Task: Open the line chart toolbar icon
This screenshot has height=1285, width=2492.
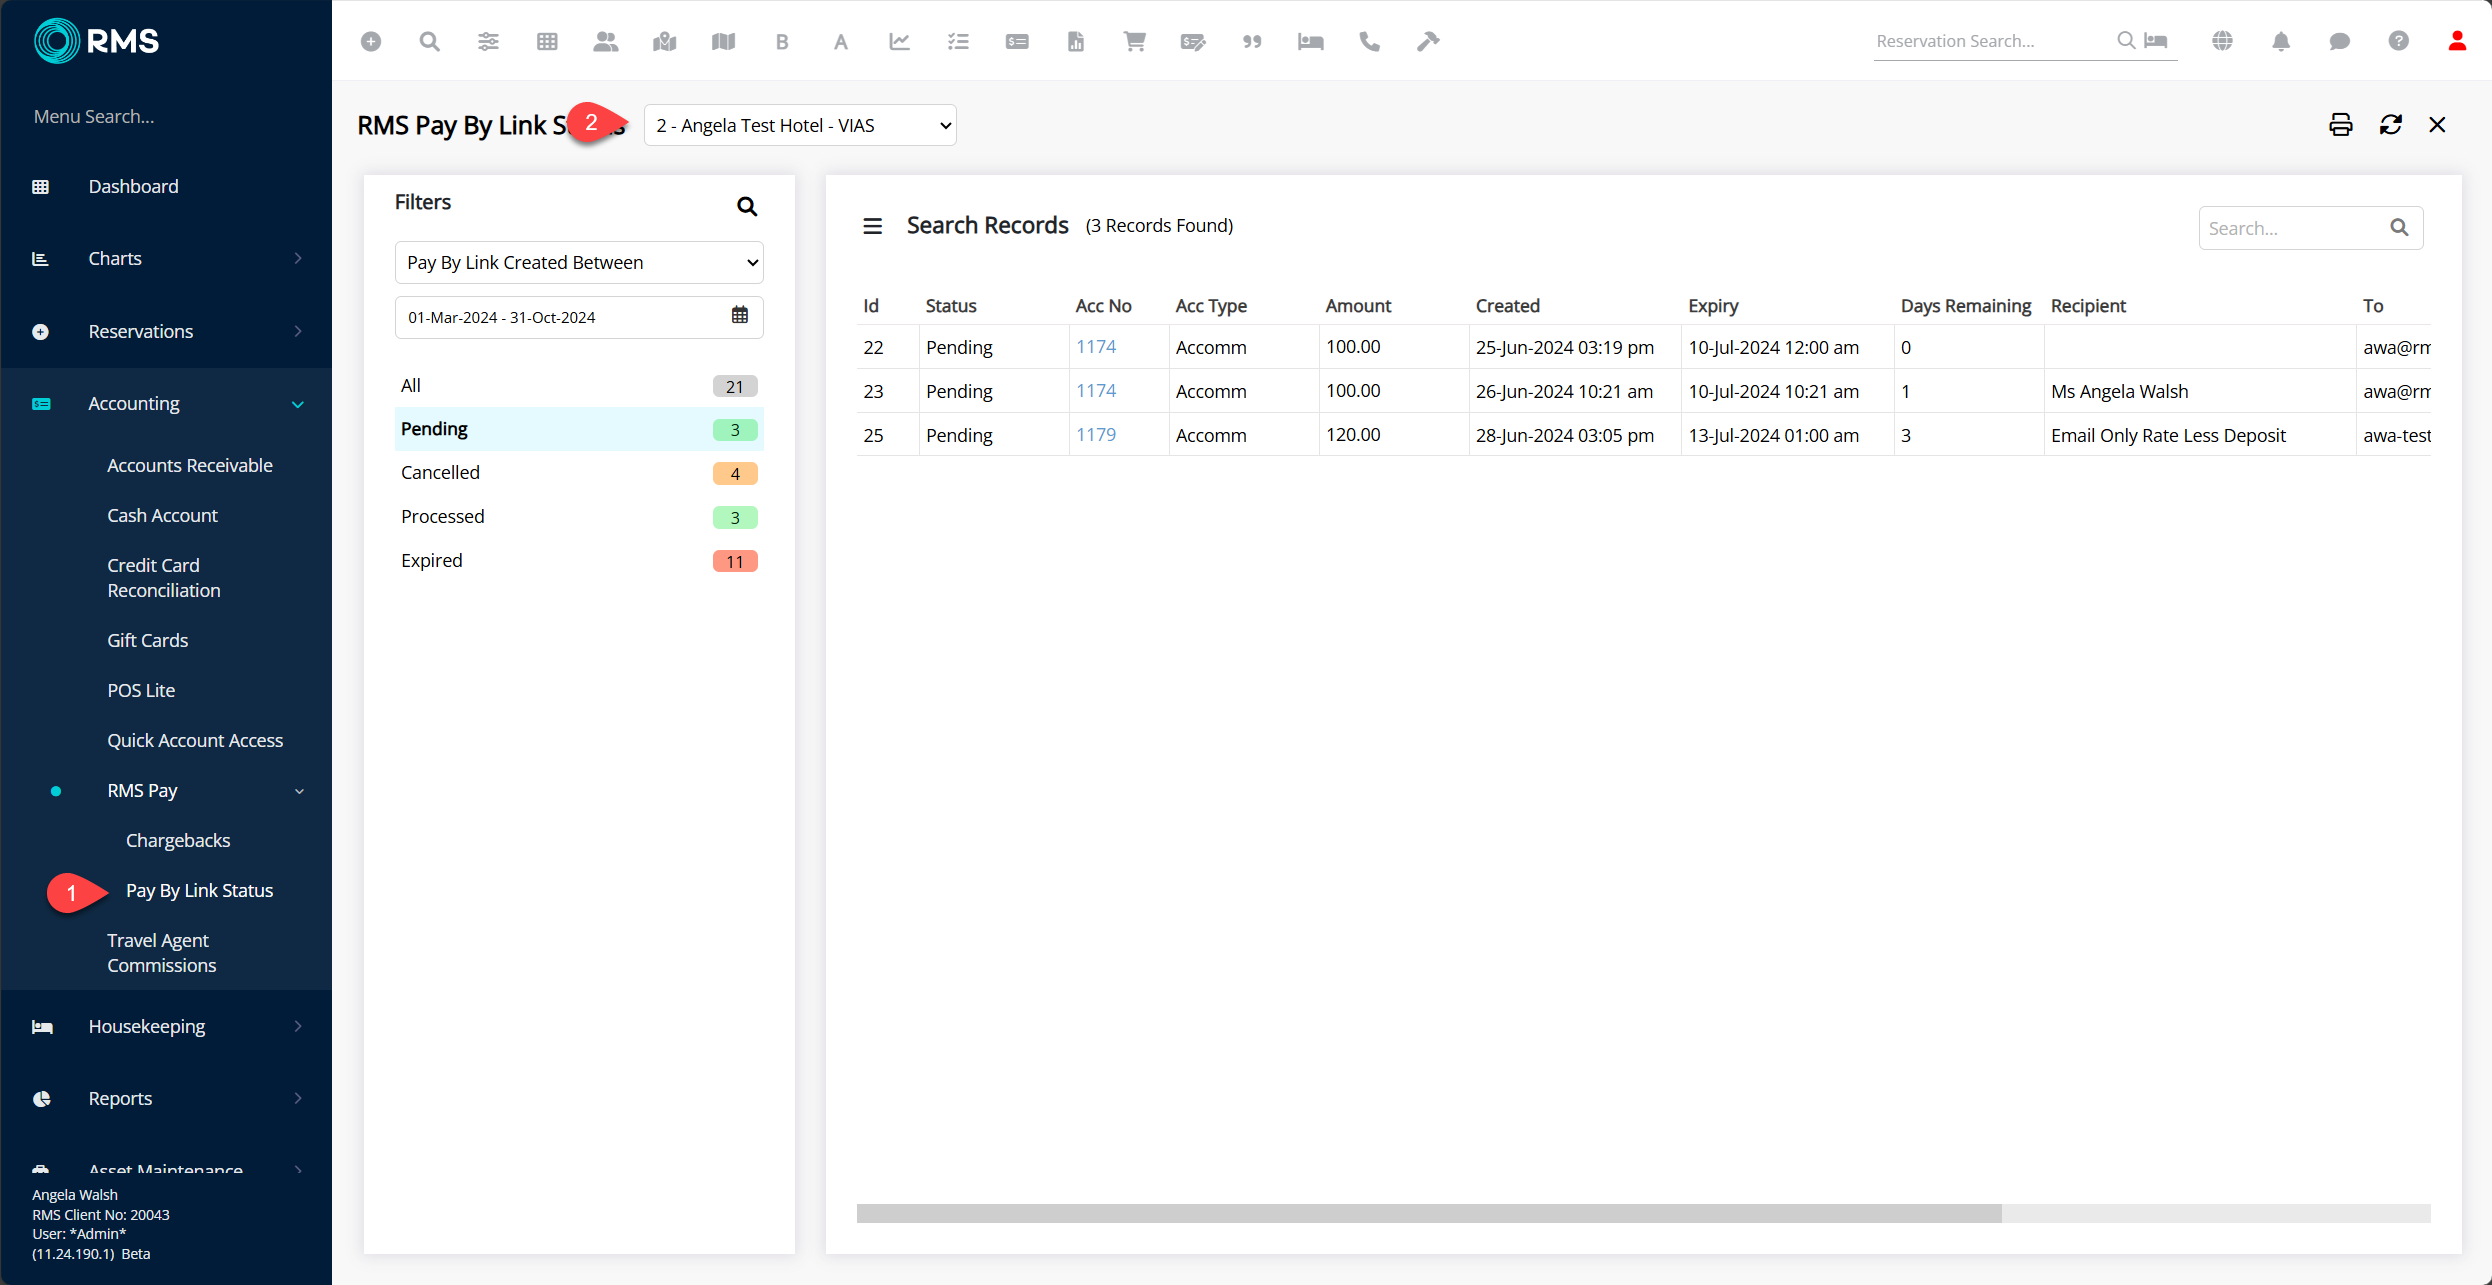Action: [900, 41]
